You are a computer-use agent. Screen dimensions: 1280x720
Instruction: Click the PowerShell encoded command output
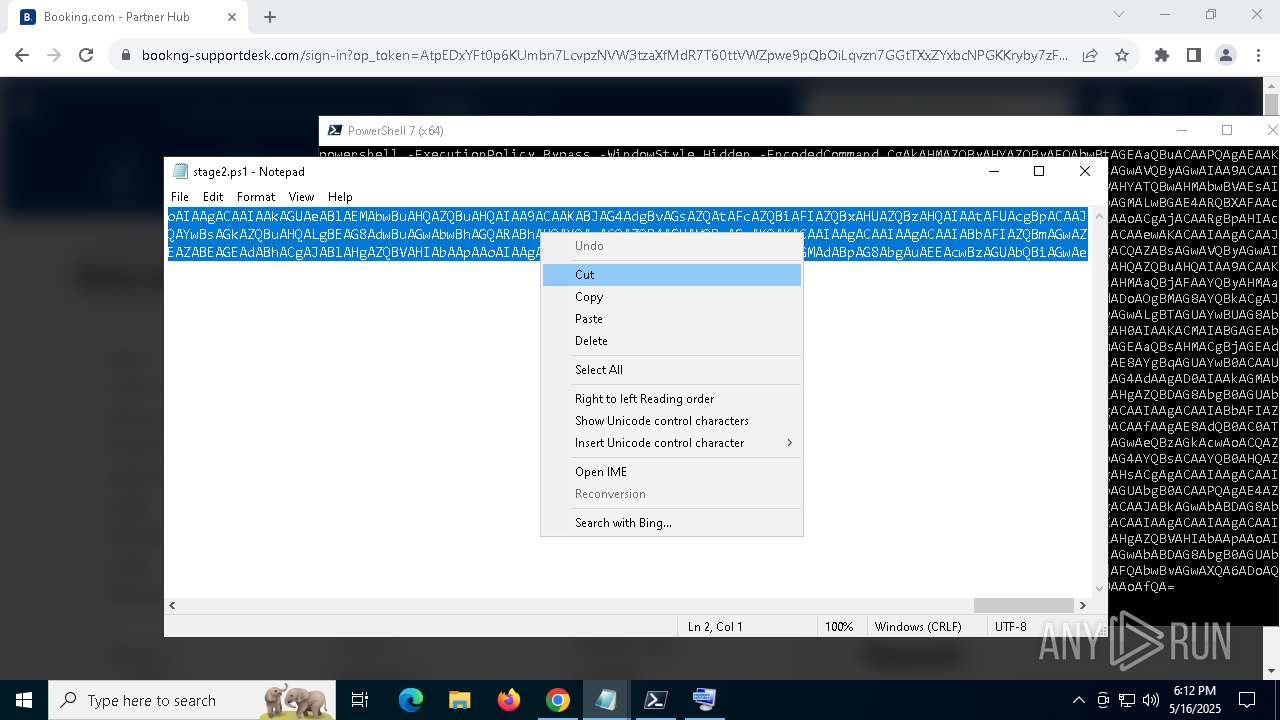1193,370
